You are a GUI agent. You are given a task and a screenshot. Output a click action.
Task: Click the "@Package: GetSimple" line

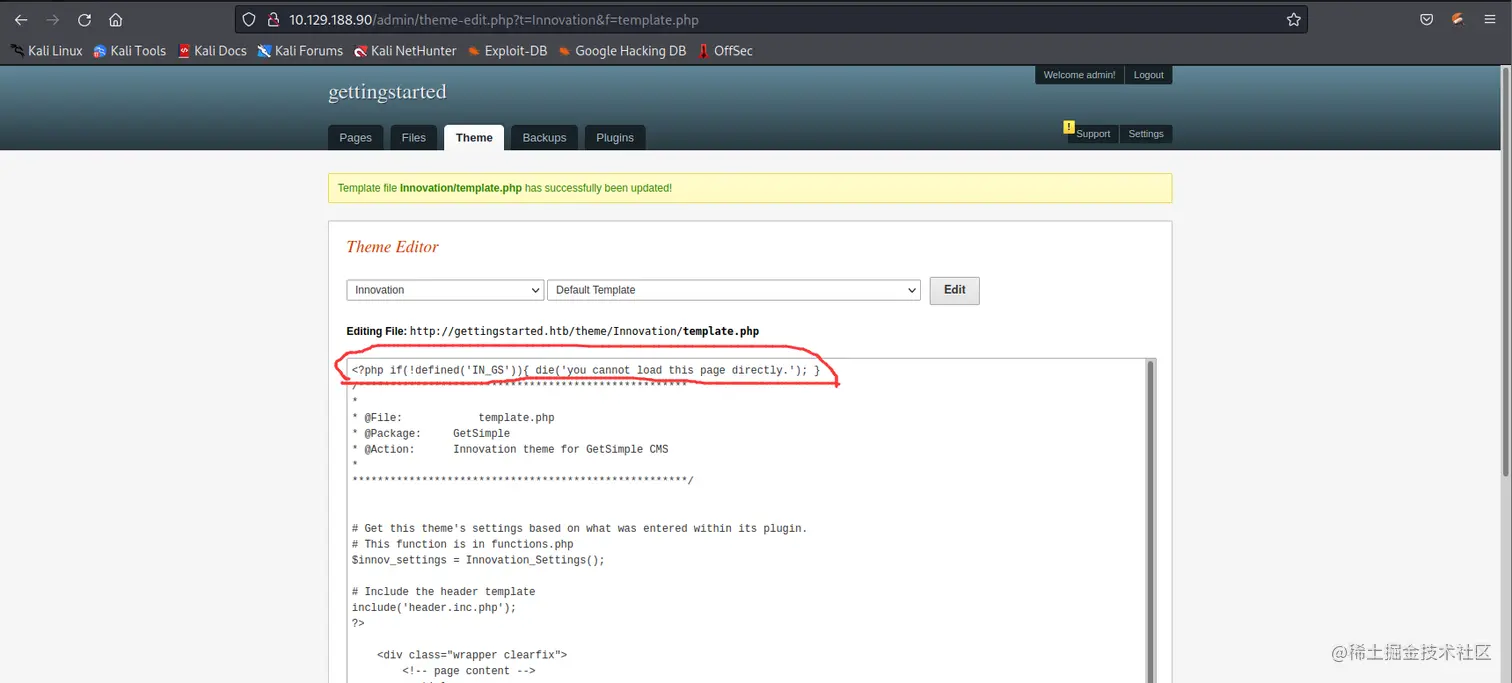coord(431,434)
